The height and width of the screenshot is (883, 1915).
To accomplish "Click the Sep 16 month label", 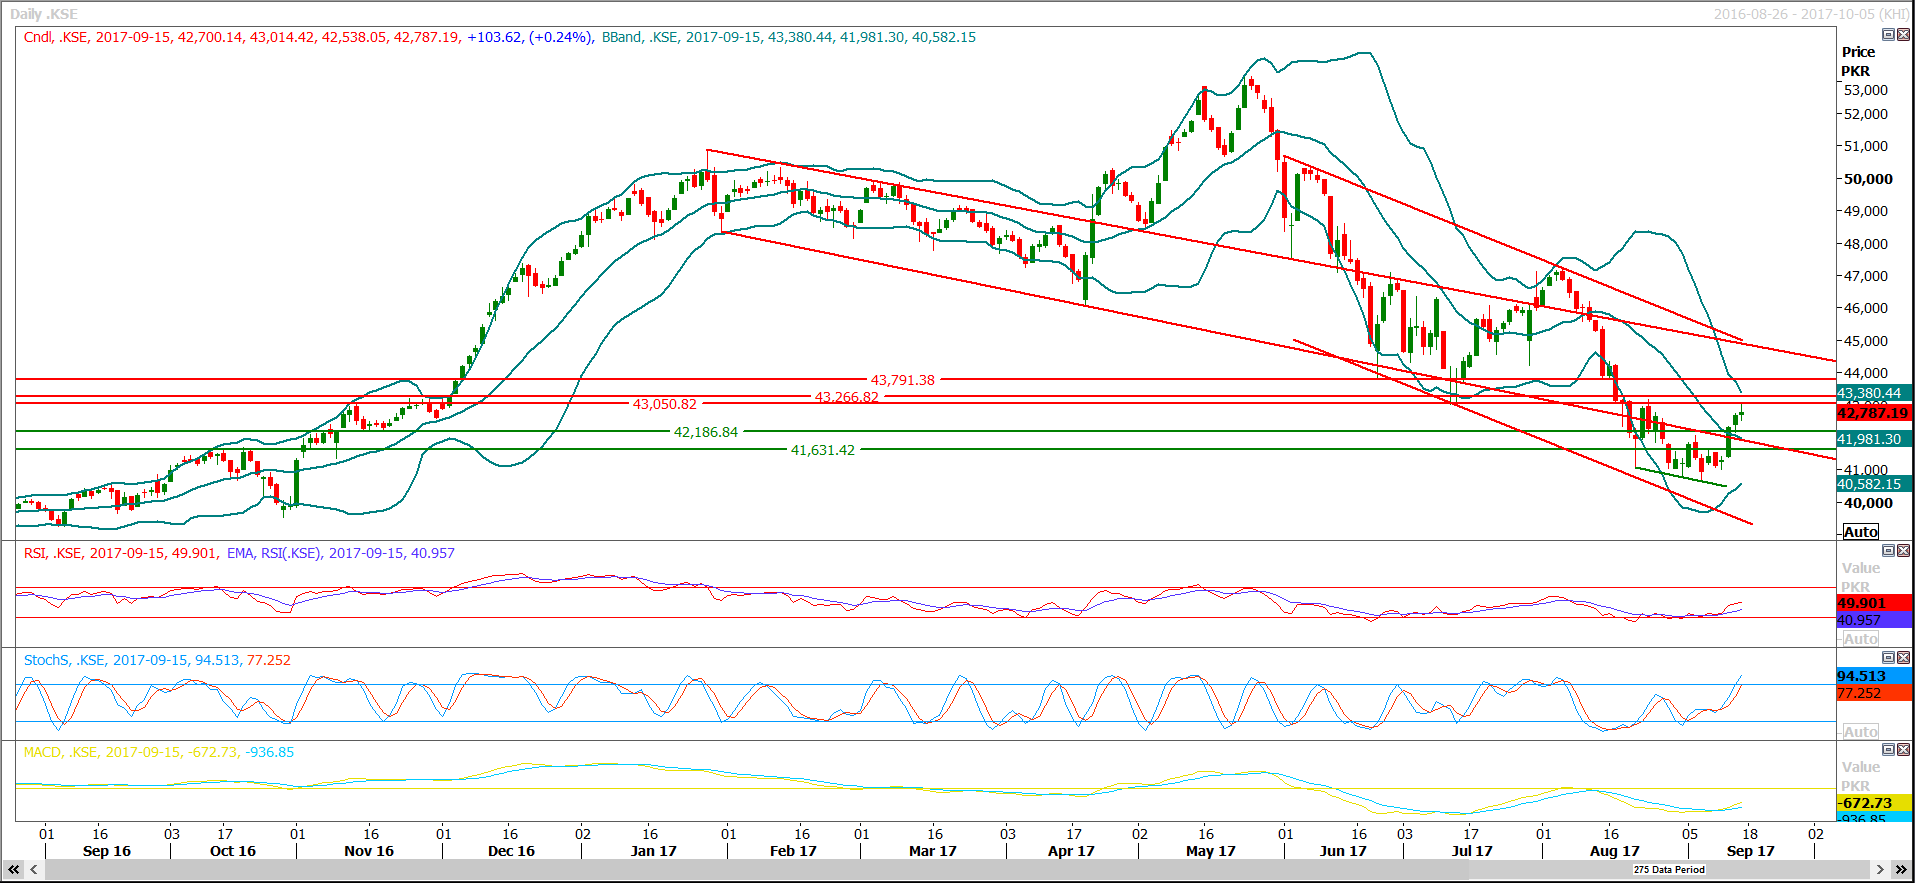I will 107,851.
